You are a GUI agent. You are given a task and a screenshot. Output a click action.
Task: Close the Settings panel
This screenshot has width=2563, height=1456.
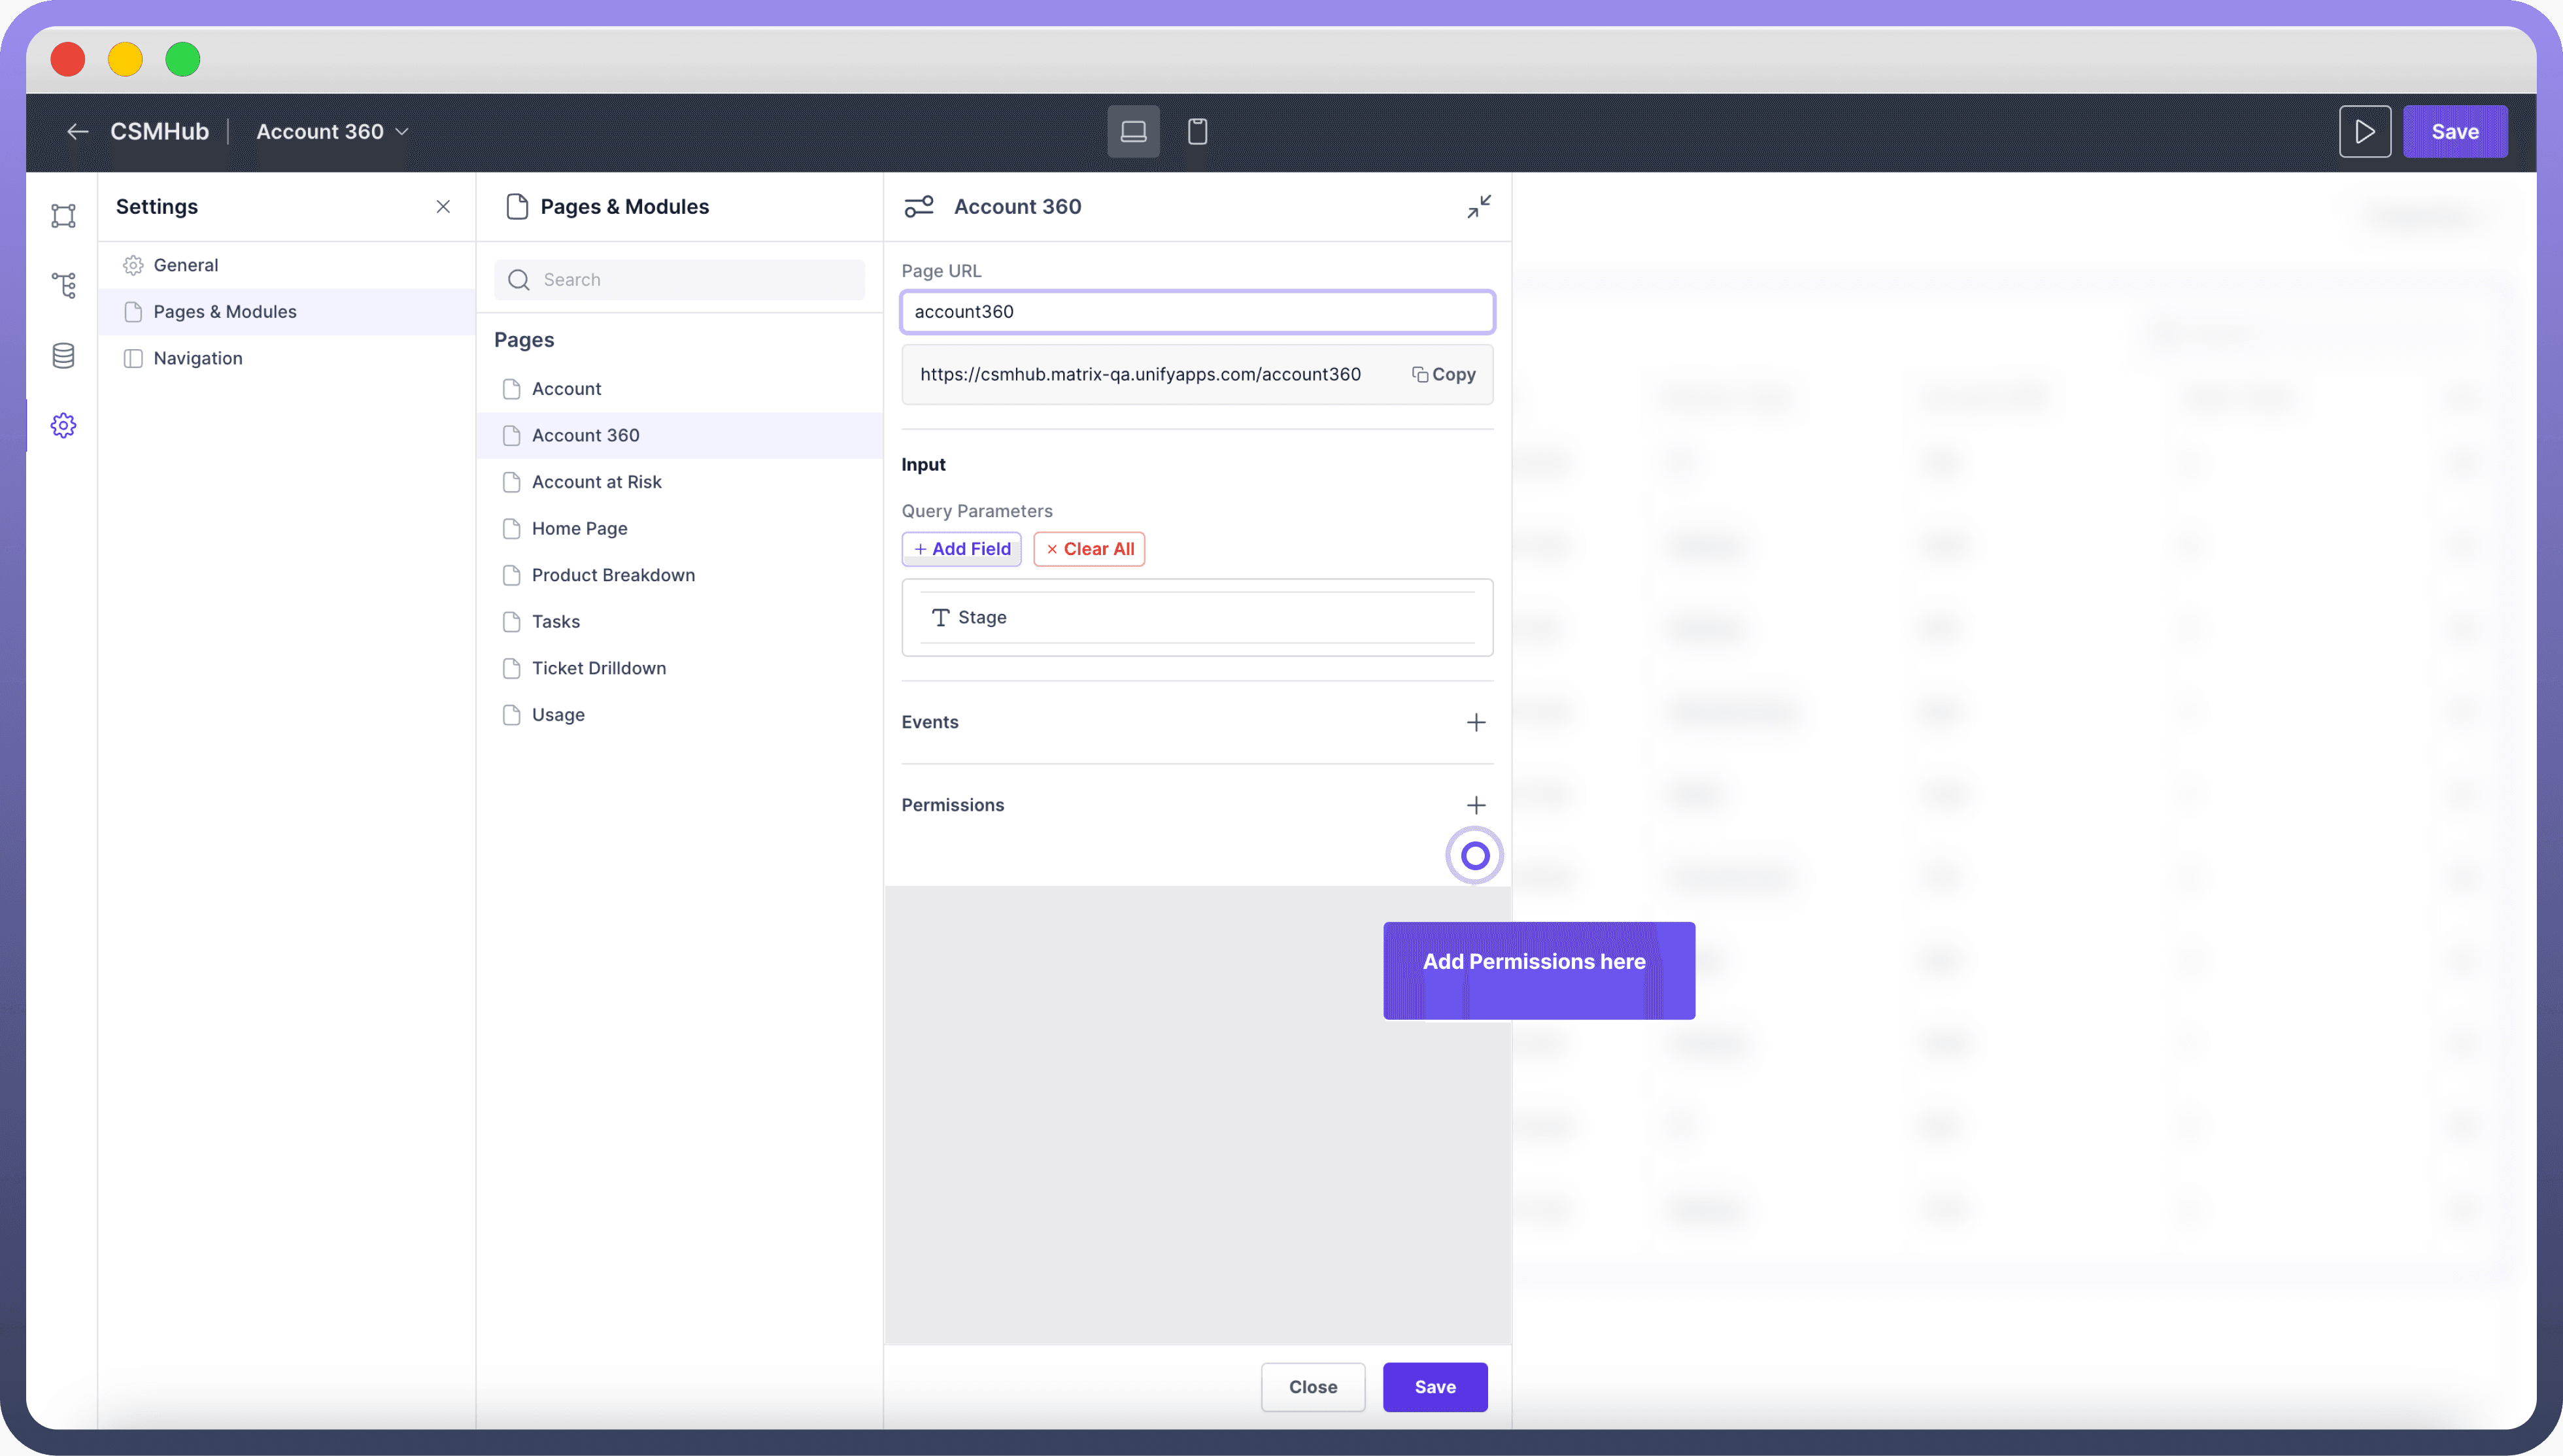click(443, 207)
